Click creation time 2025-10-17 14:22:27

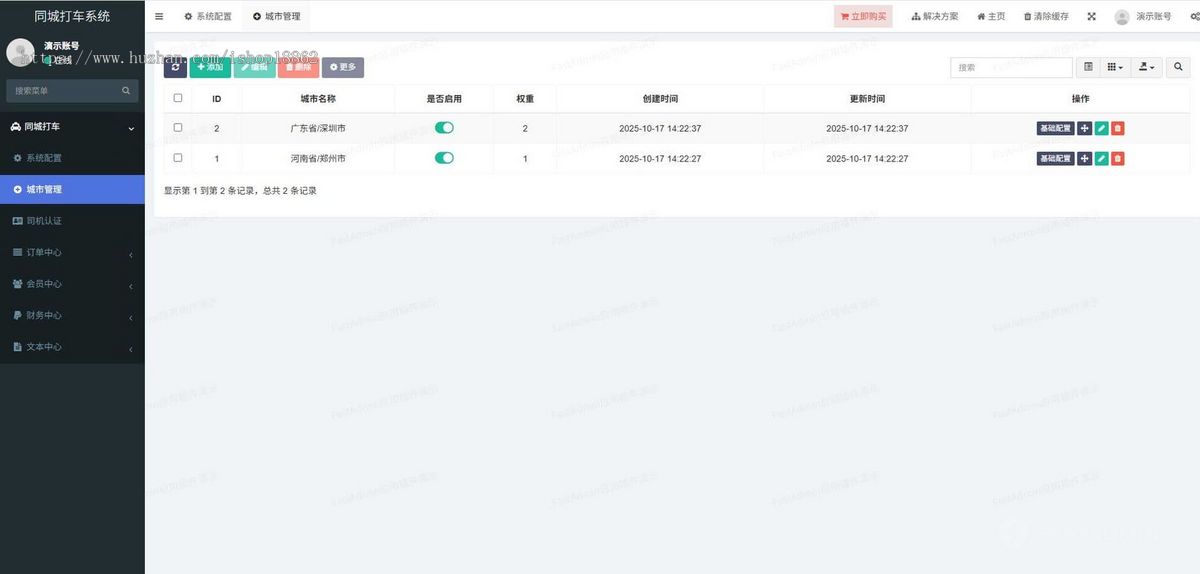(660, 158)
